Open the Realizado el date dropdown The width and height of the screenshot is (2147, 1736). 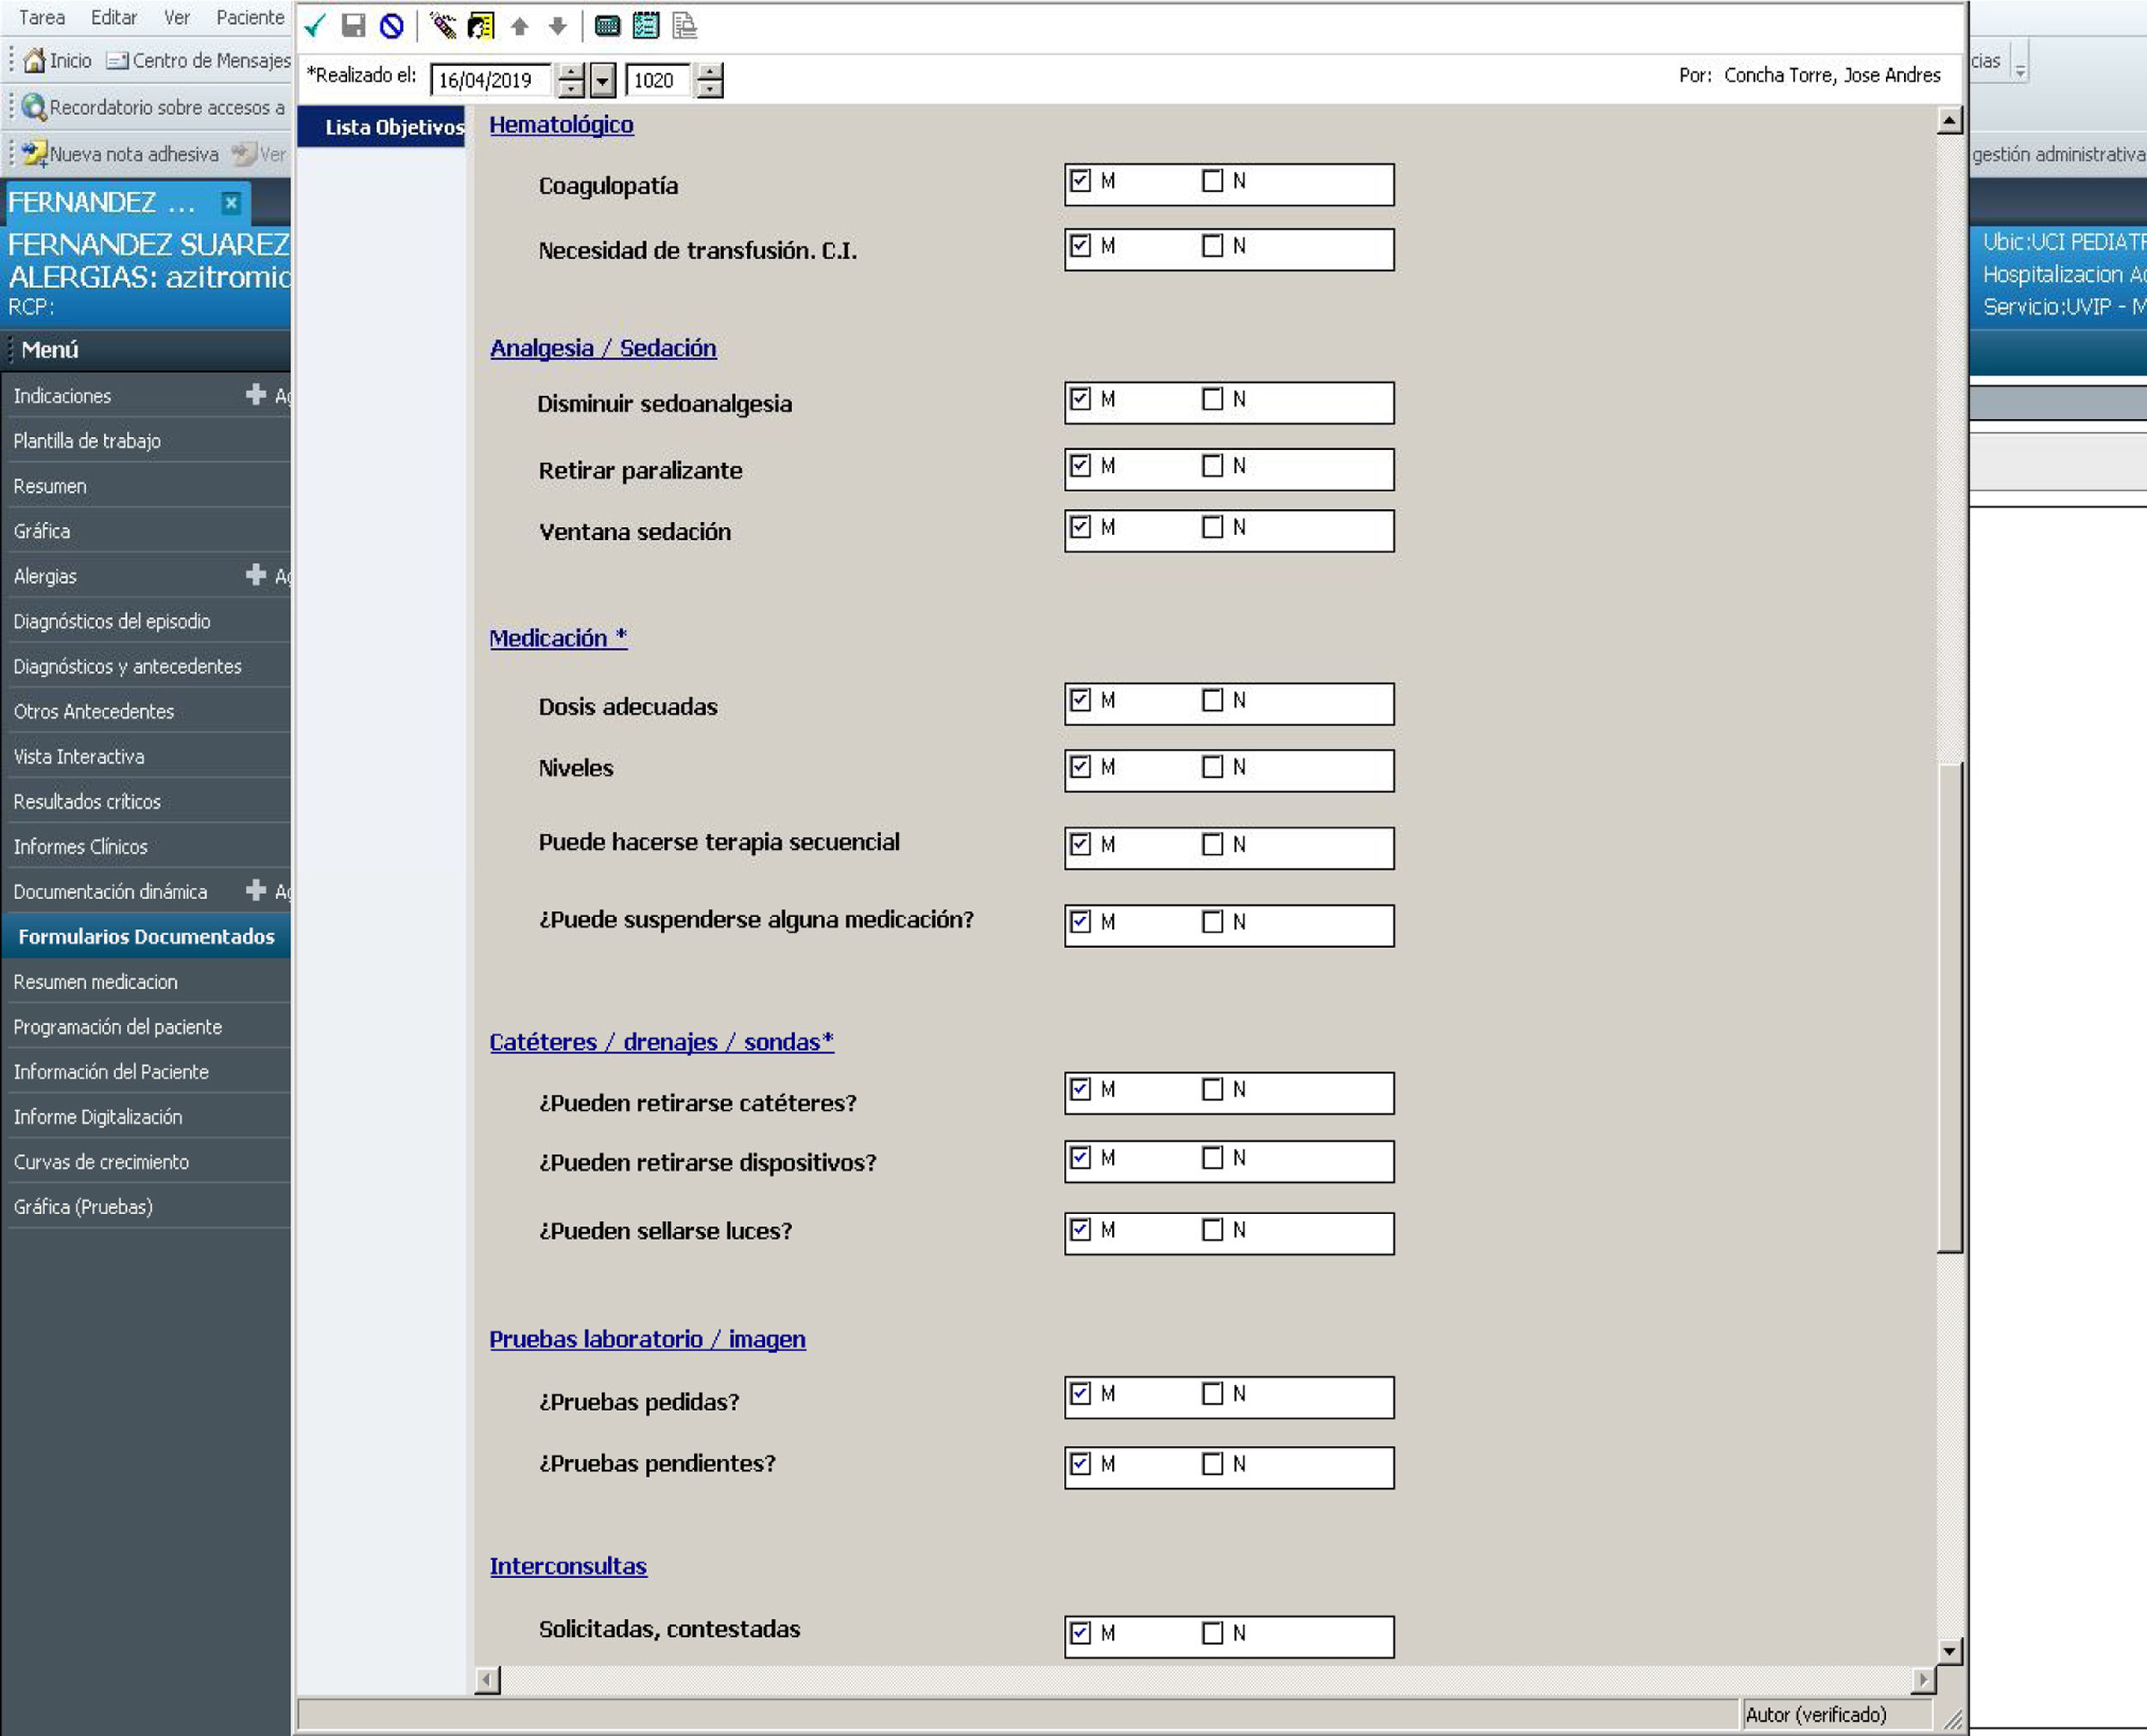[603, 80]
